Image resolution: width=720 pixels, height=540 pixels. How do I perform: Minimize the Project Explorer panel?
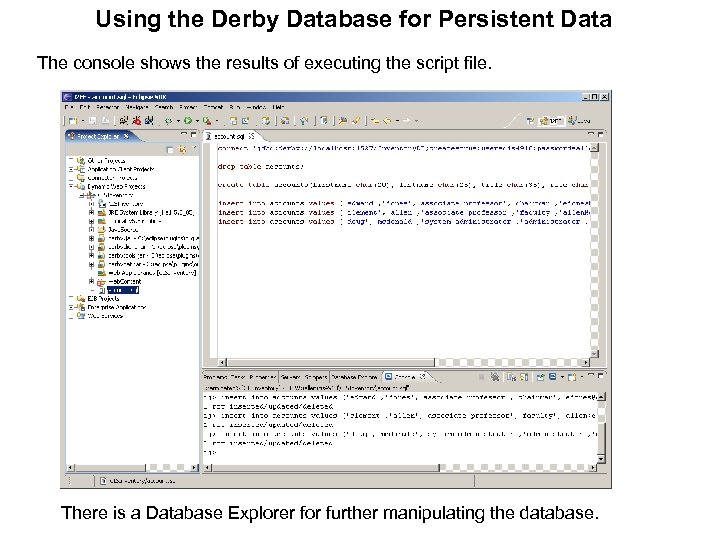(x=184, y=134)
